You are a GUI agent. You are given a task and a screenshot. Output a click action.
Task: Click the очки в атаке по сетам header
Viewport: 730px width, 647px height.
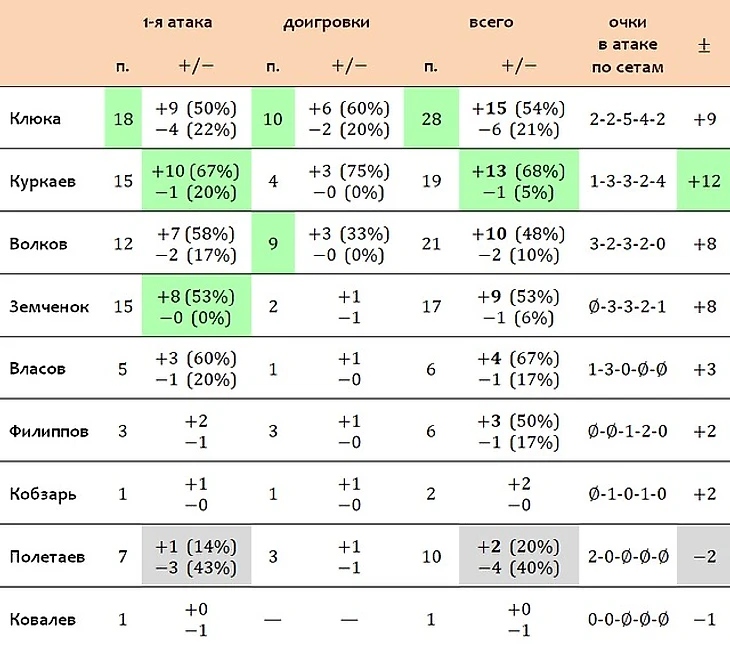628,45
